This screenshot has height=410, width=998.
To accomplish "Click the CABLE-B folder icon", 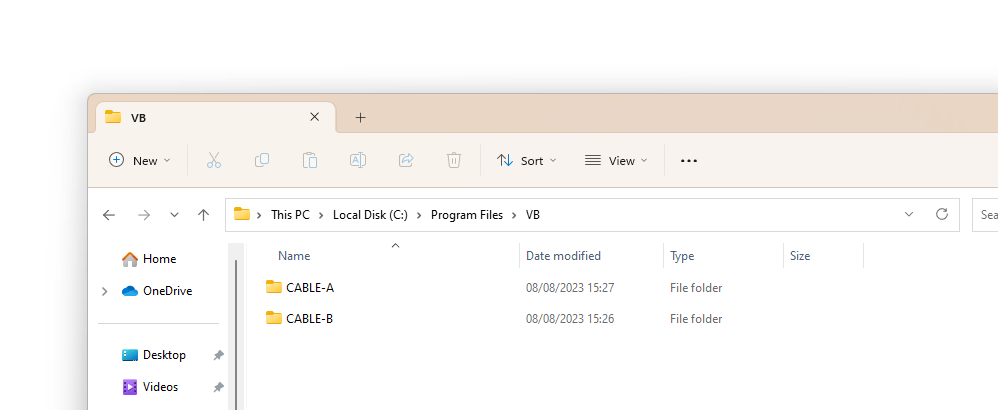I will point(274,318).
